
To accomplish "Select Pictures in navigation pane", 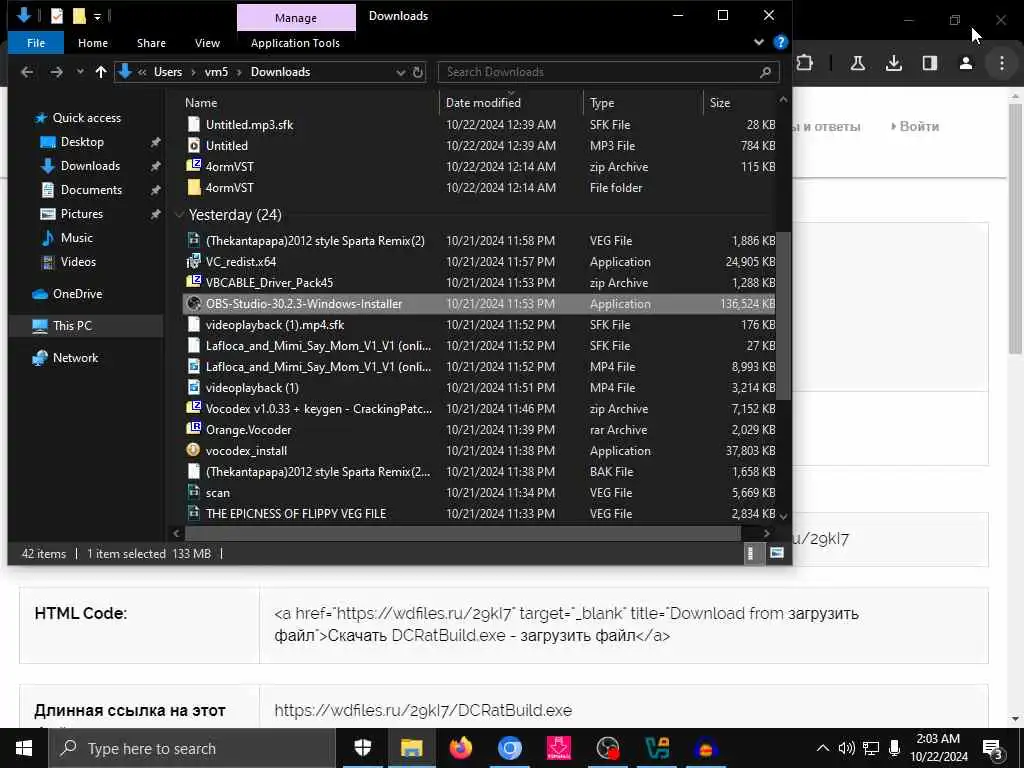I will coord(82,214).
